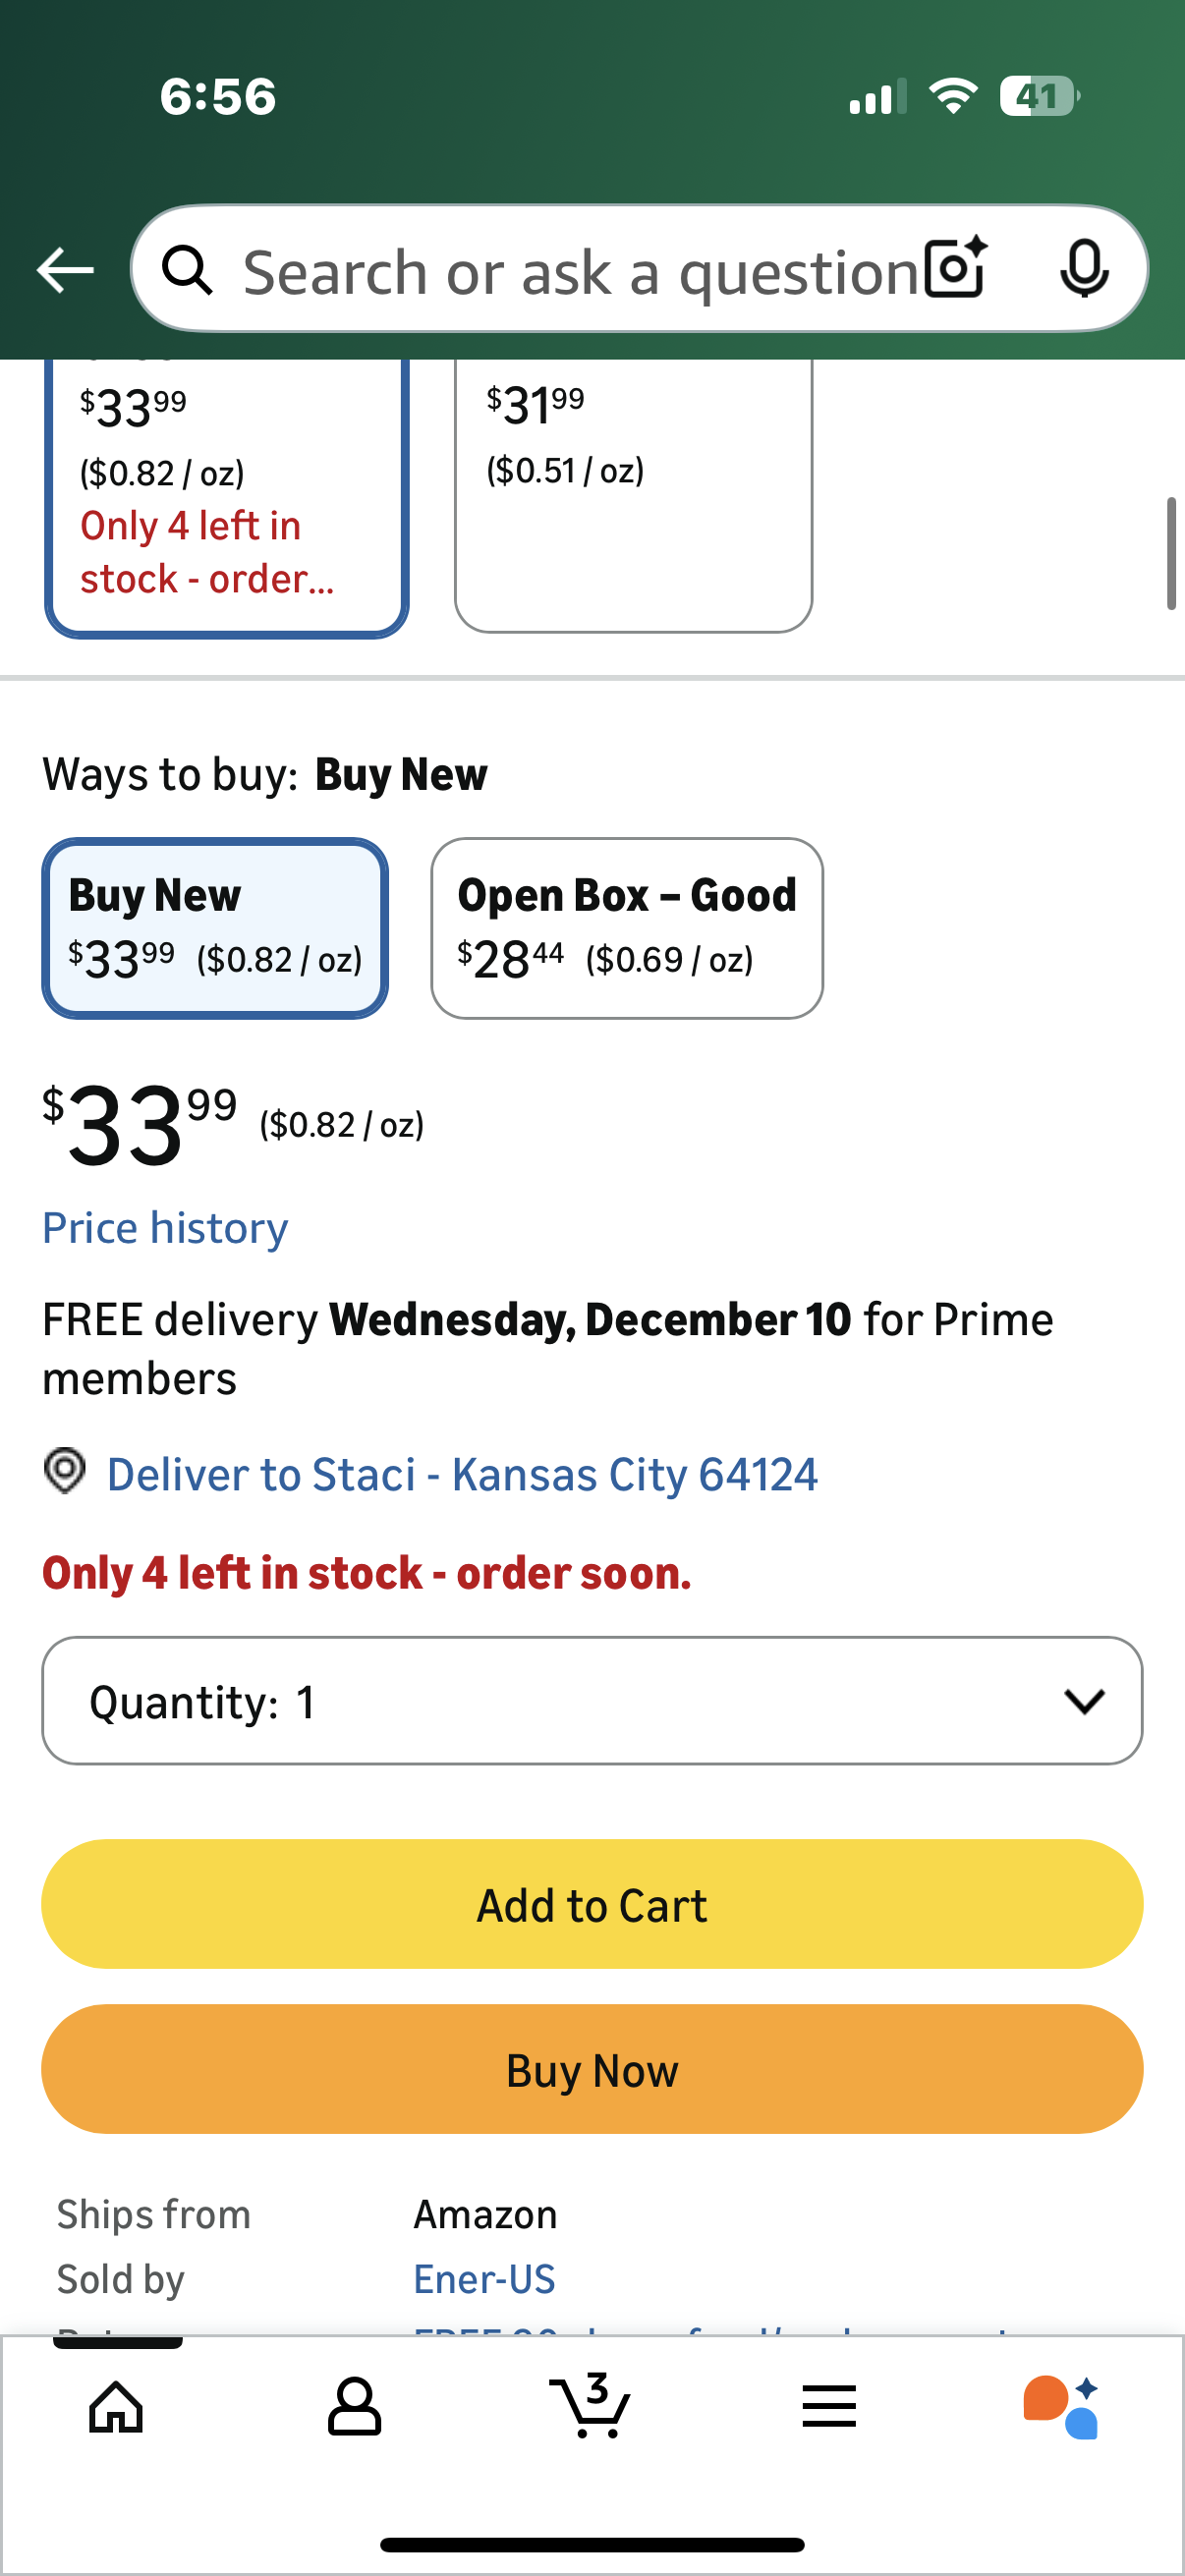
Task: Go to Home tab icon
Action: click(x=117, y=2406)
